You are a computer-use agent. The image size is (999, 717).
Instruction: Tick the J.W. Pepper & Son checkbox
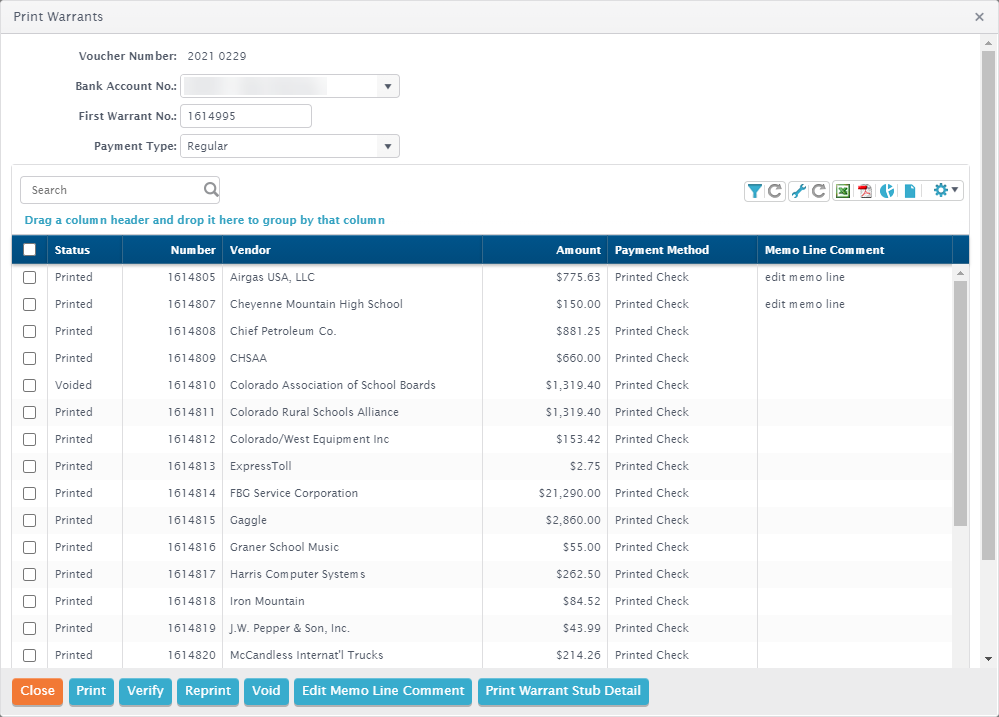point(29,628)
